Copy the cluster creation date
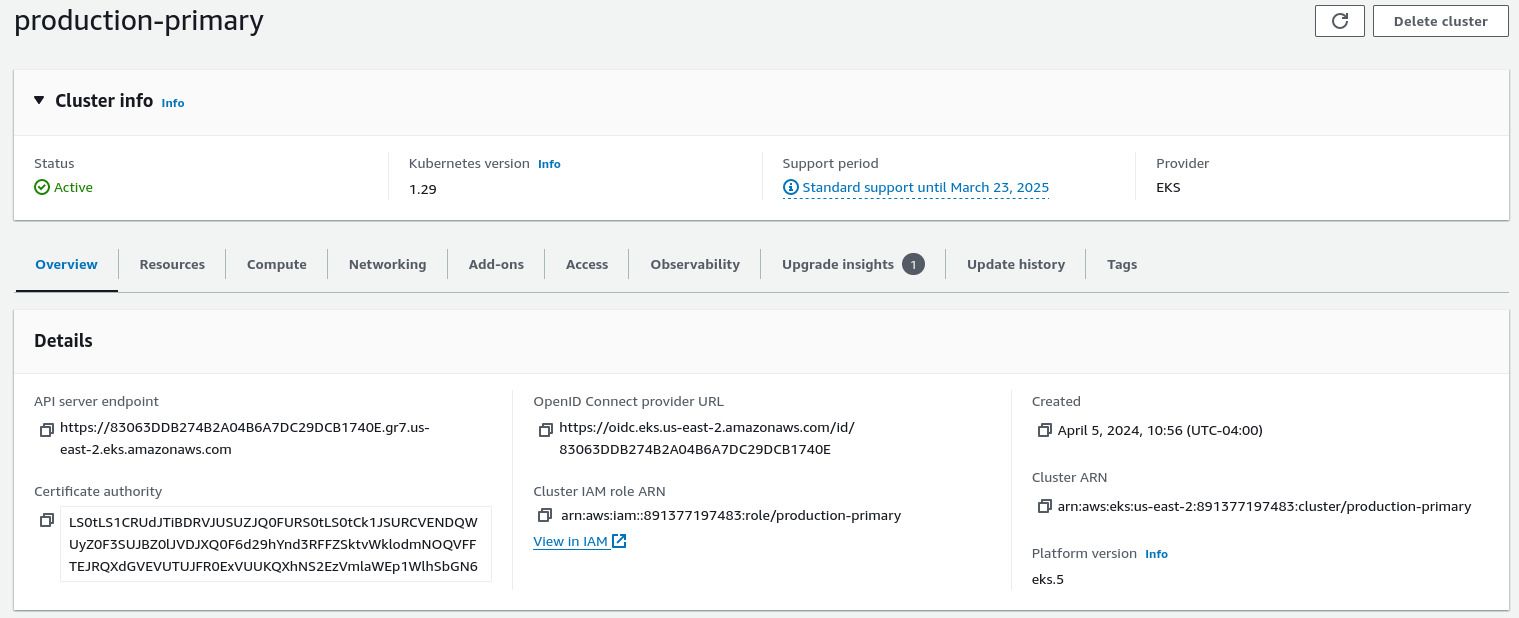The width and height of the screenshot is (1519, 618). [x=1044, y=430]
